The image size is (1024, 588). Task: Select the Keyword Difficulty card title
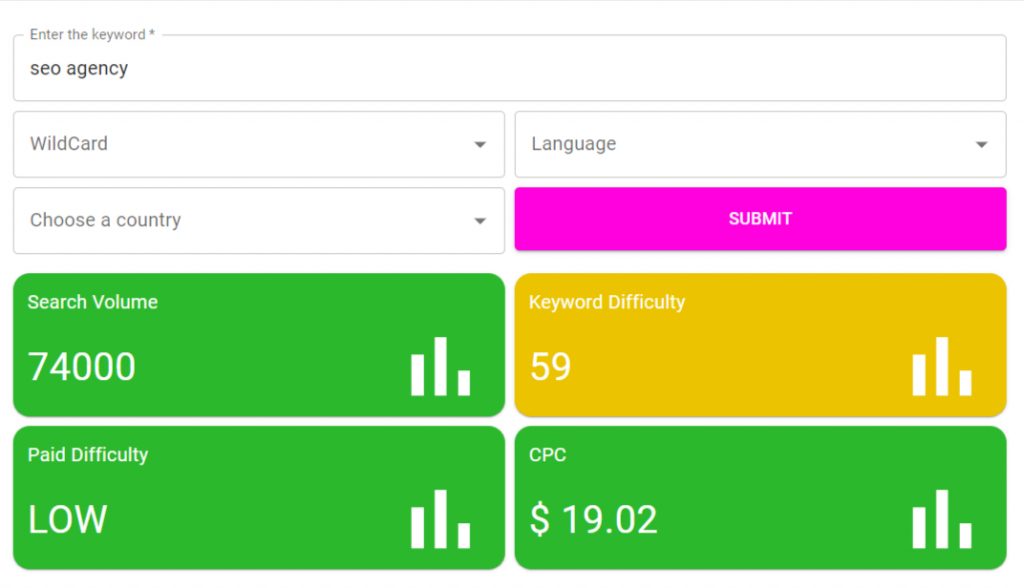606,302
